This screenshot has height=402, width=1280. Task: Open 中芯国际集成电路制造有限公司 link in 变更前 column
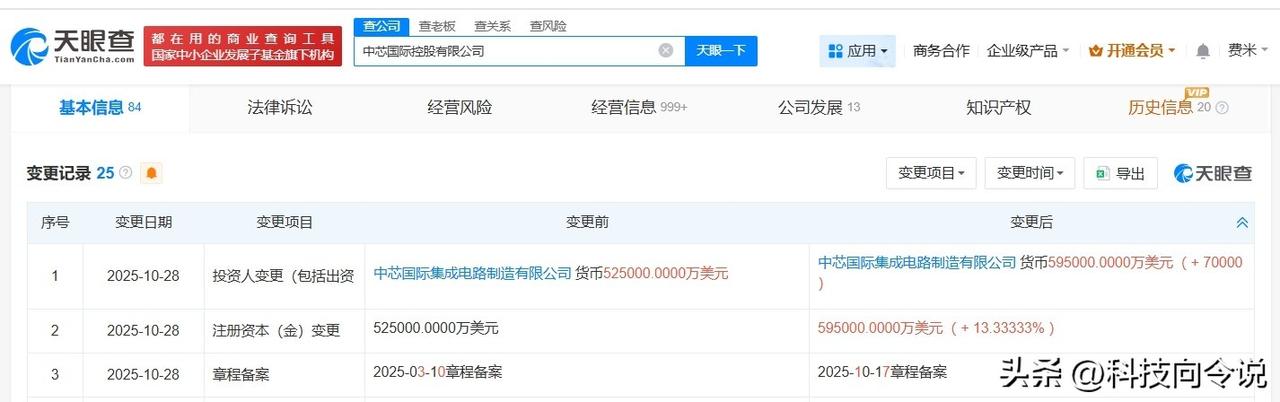[472, 273]
